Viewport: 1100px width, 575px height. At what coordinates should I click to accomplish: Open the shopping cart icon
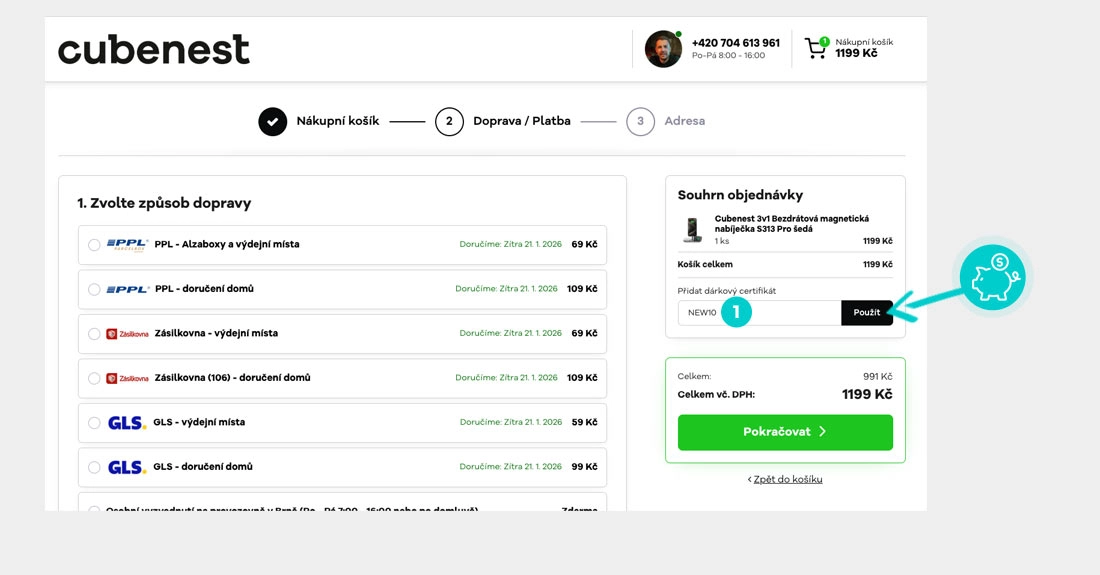(x=816, y=48)
